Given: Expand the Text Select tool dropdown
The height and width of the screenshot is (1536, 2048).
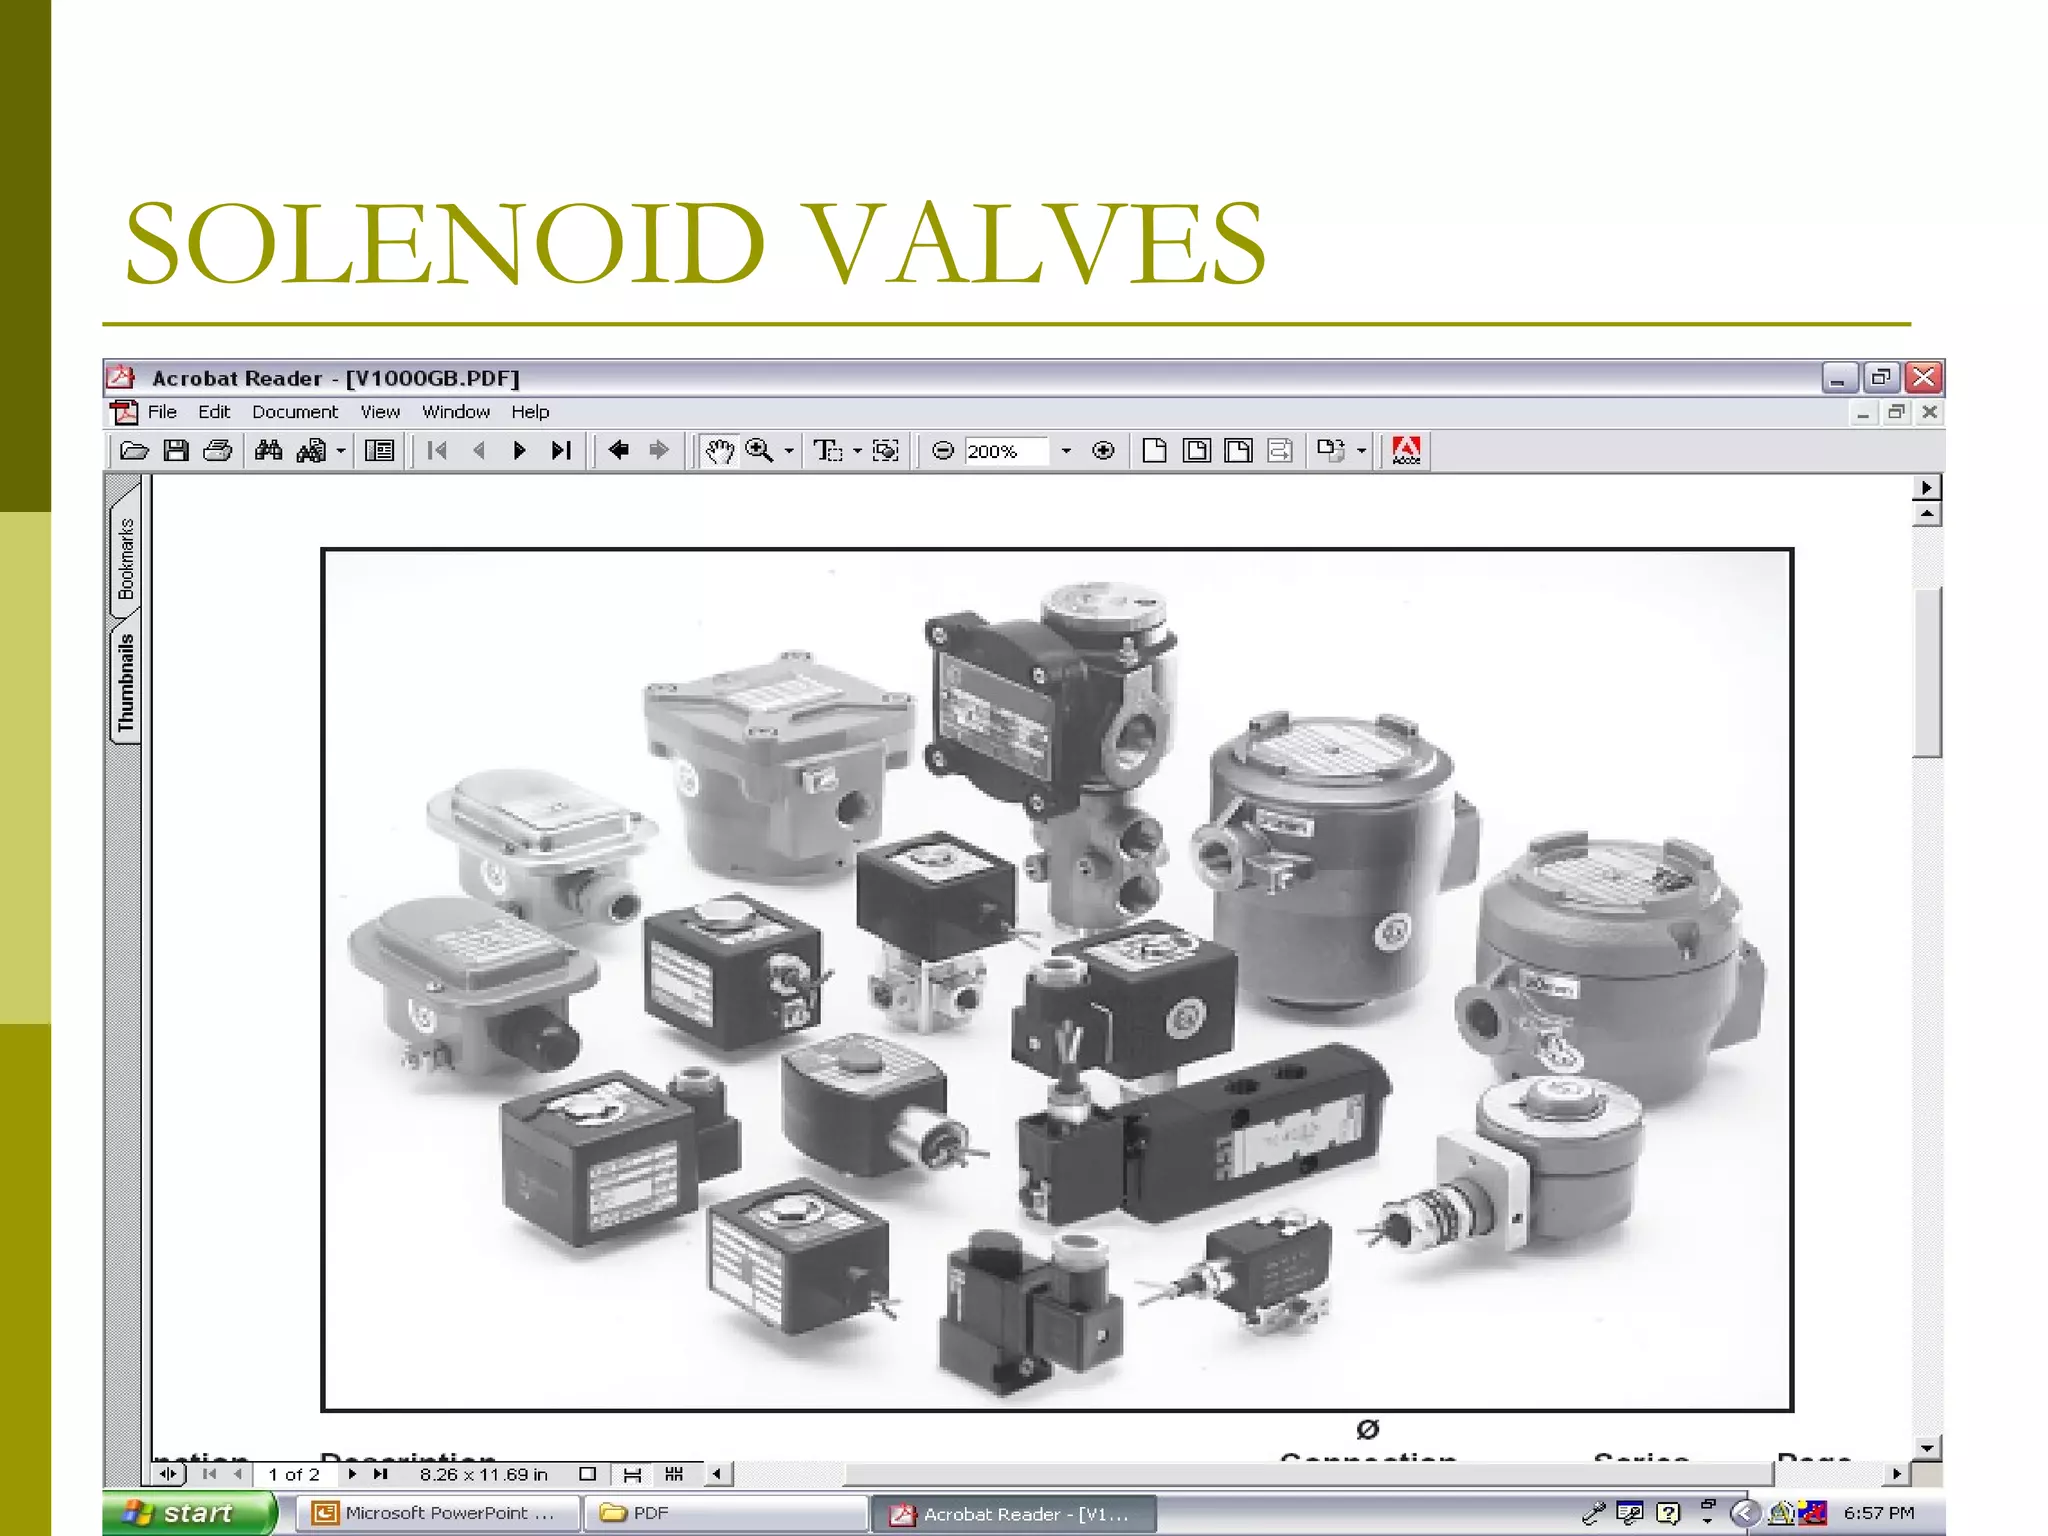Looking at the screenshot, I should point(857,451).
